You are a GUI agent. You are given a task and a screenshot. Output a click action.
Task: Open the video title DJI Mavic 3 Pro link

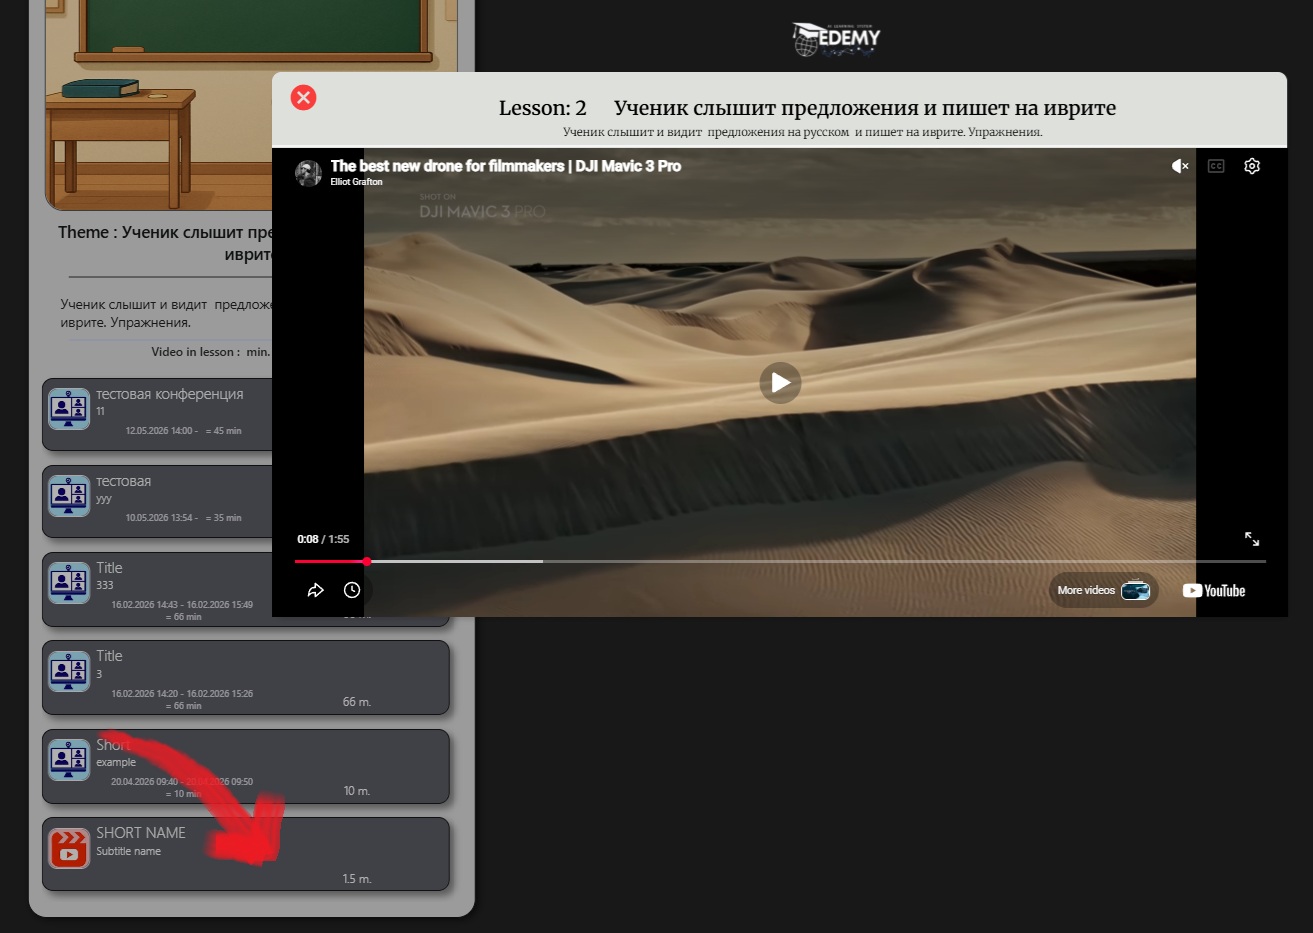click(506, 166)
